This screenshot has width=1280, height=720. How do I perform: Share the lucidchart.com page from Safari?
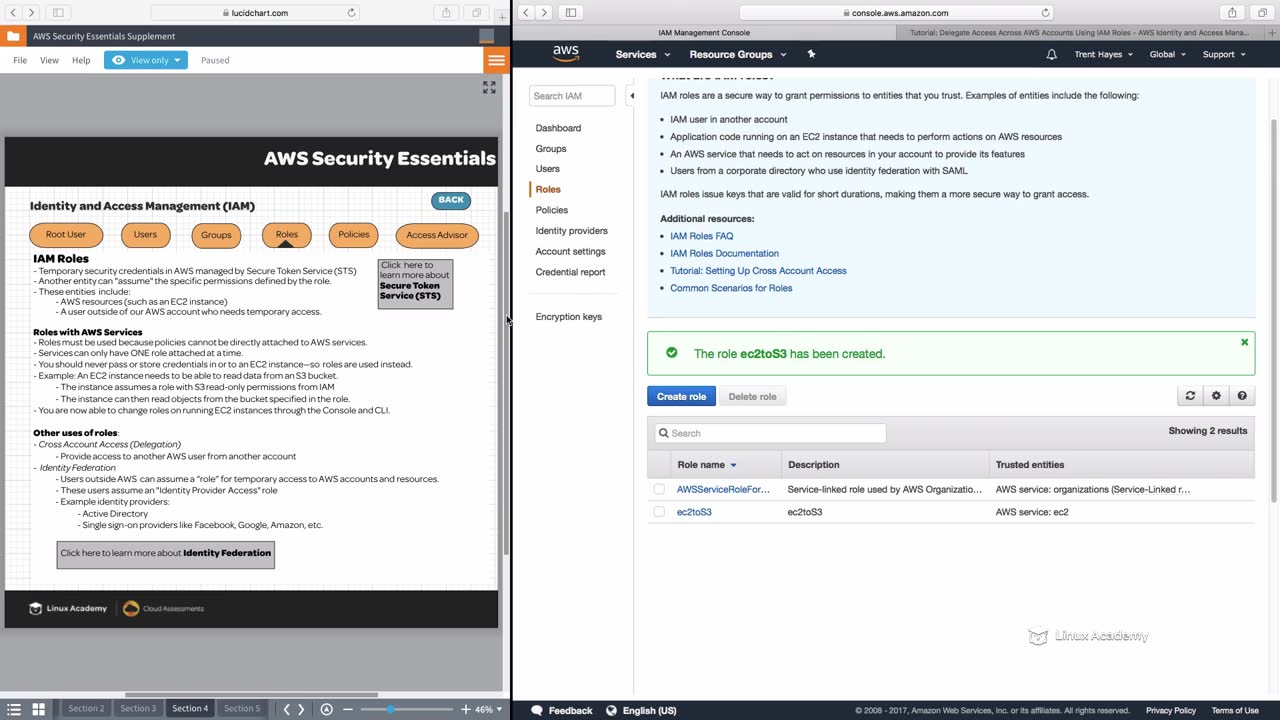(x=446, y=13)
